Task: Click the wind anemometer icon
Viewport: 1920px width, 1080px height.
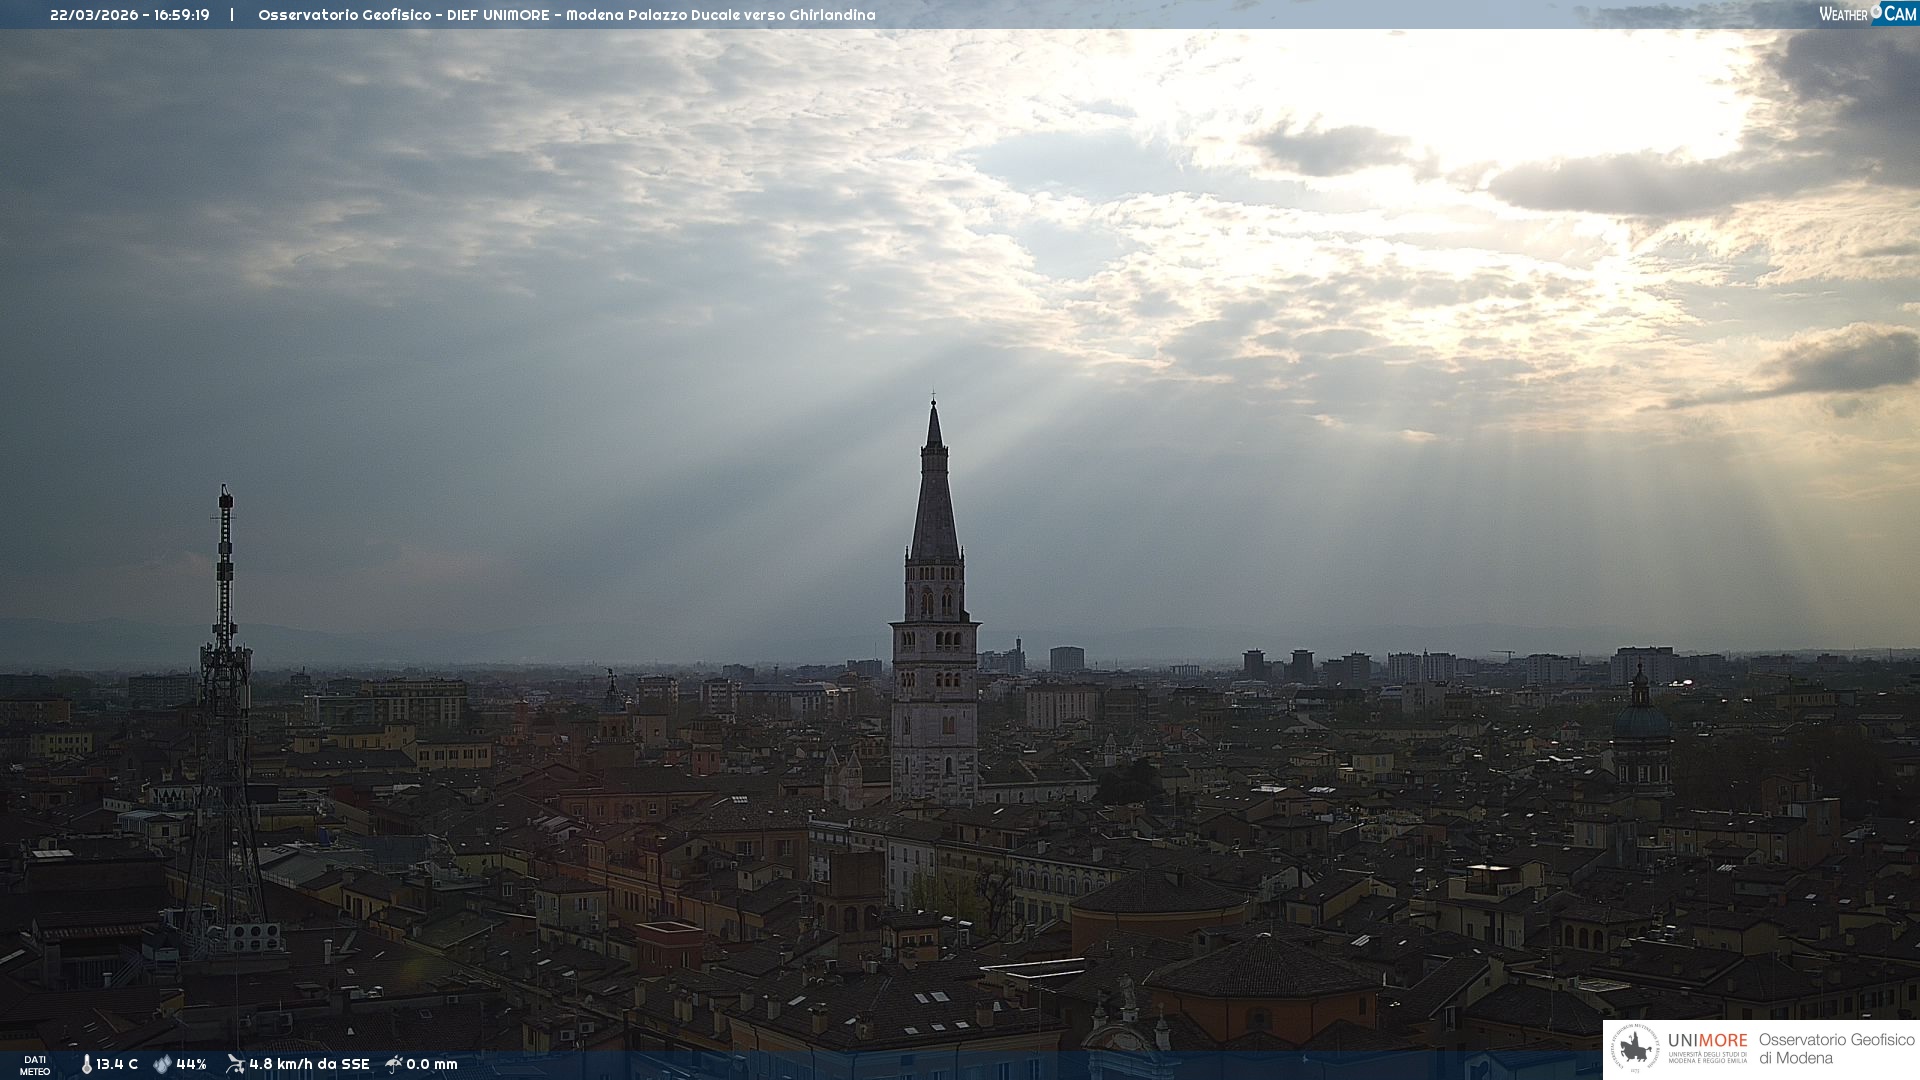Action: click(235, 1064)
